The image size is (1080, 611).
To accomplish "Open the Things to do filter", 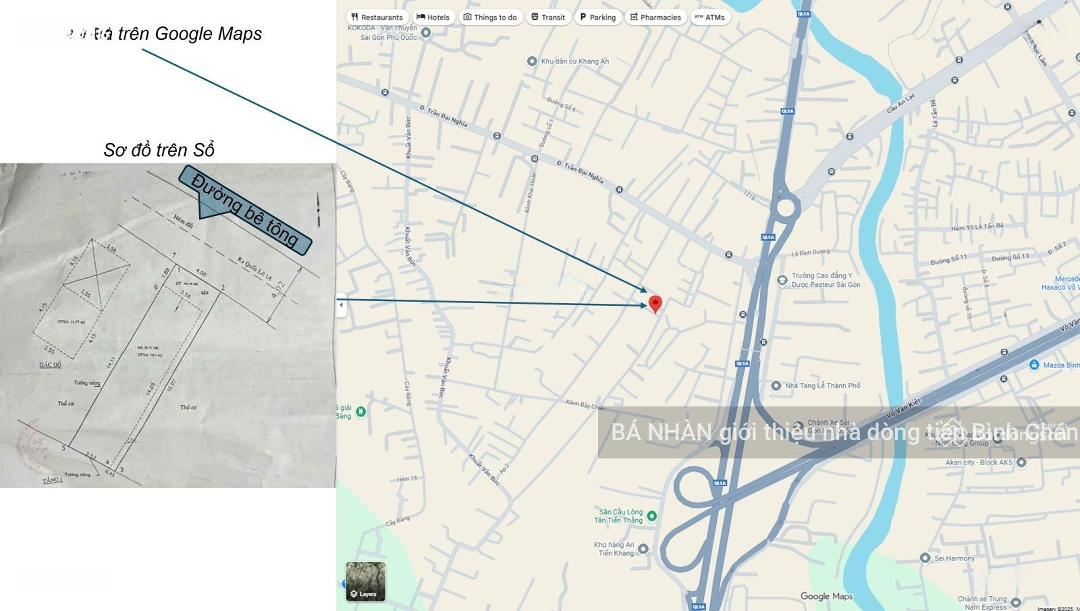I will (x=490, y=17).
